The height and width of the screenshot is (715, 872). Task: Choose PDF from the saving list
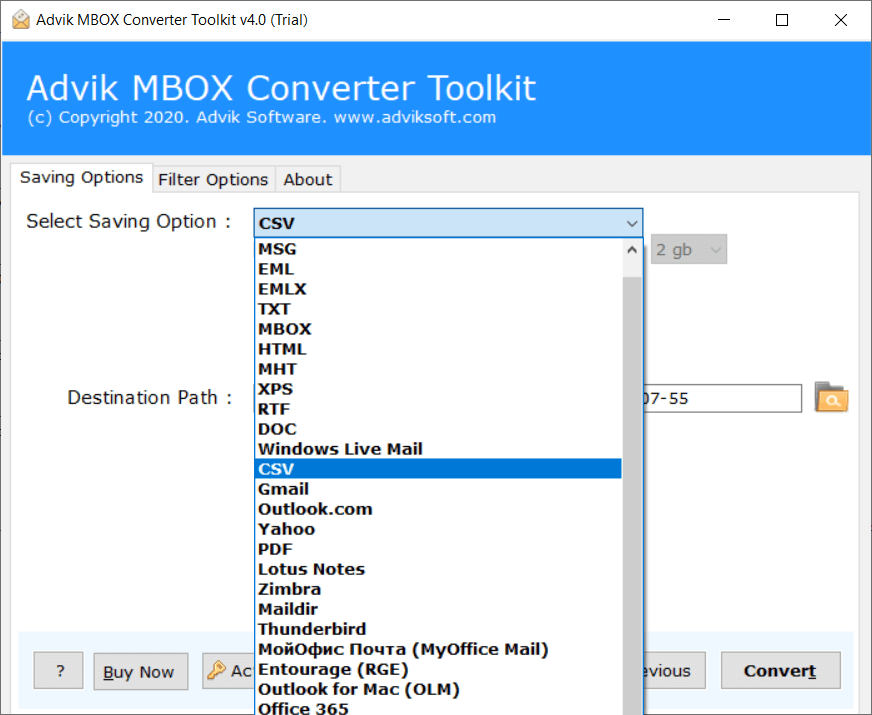[x=274, y=549]
